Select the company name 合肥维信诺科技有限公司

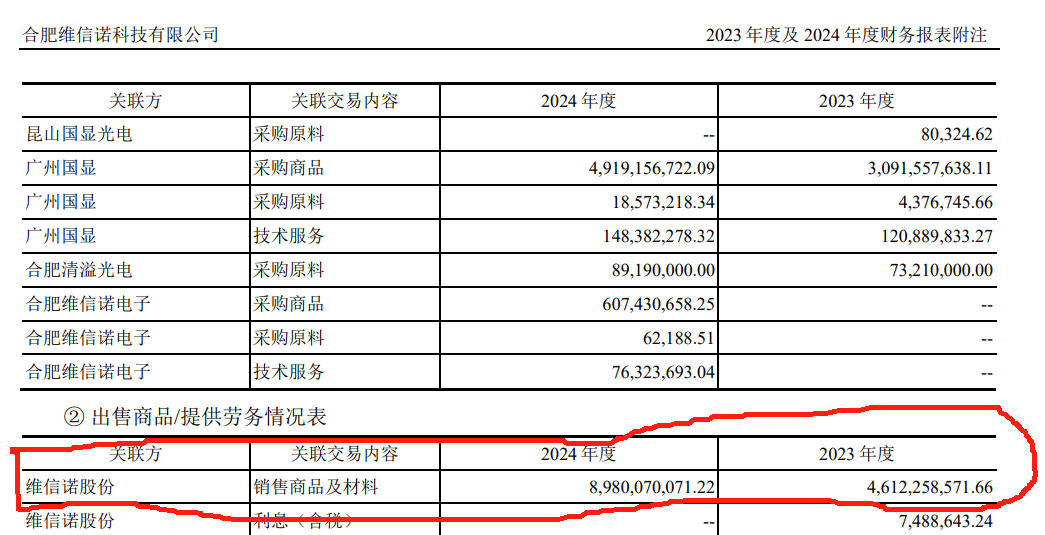click(x=121, y=35)
